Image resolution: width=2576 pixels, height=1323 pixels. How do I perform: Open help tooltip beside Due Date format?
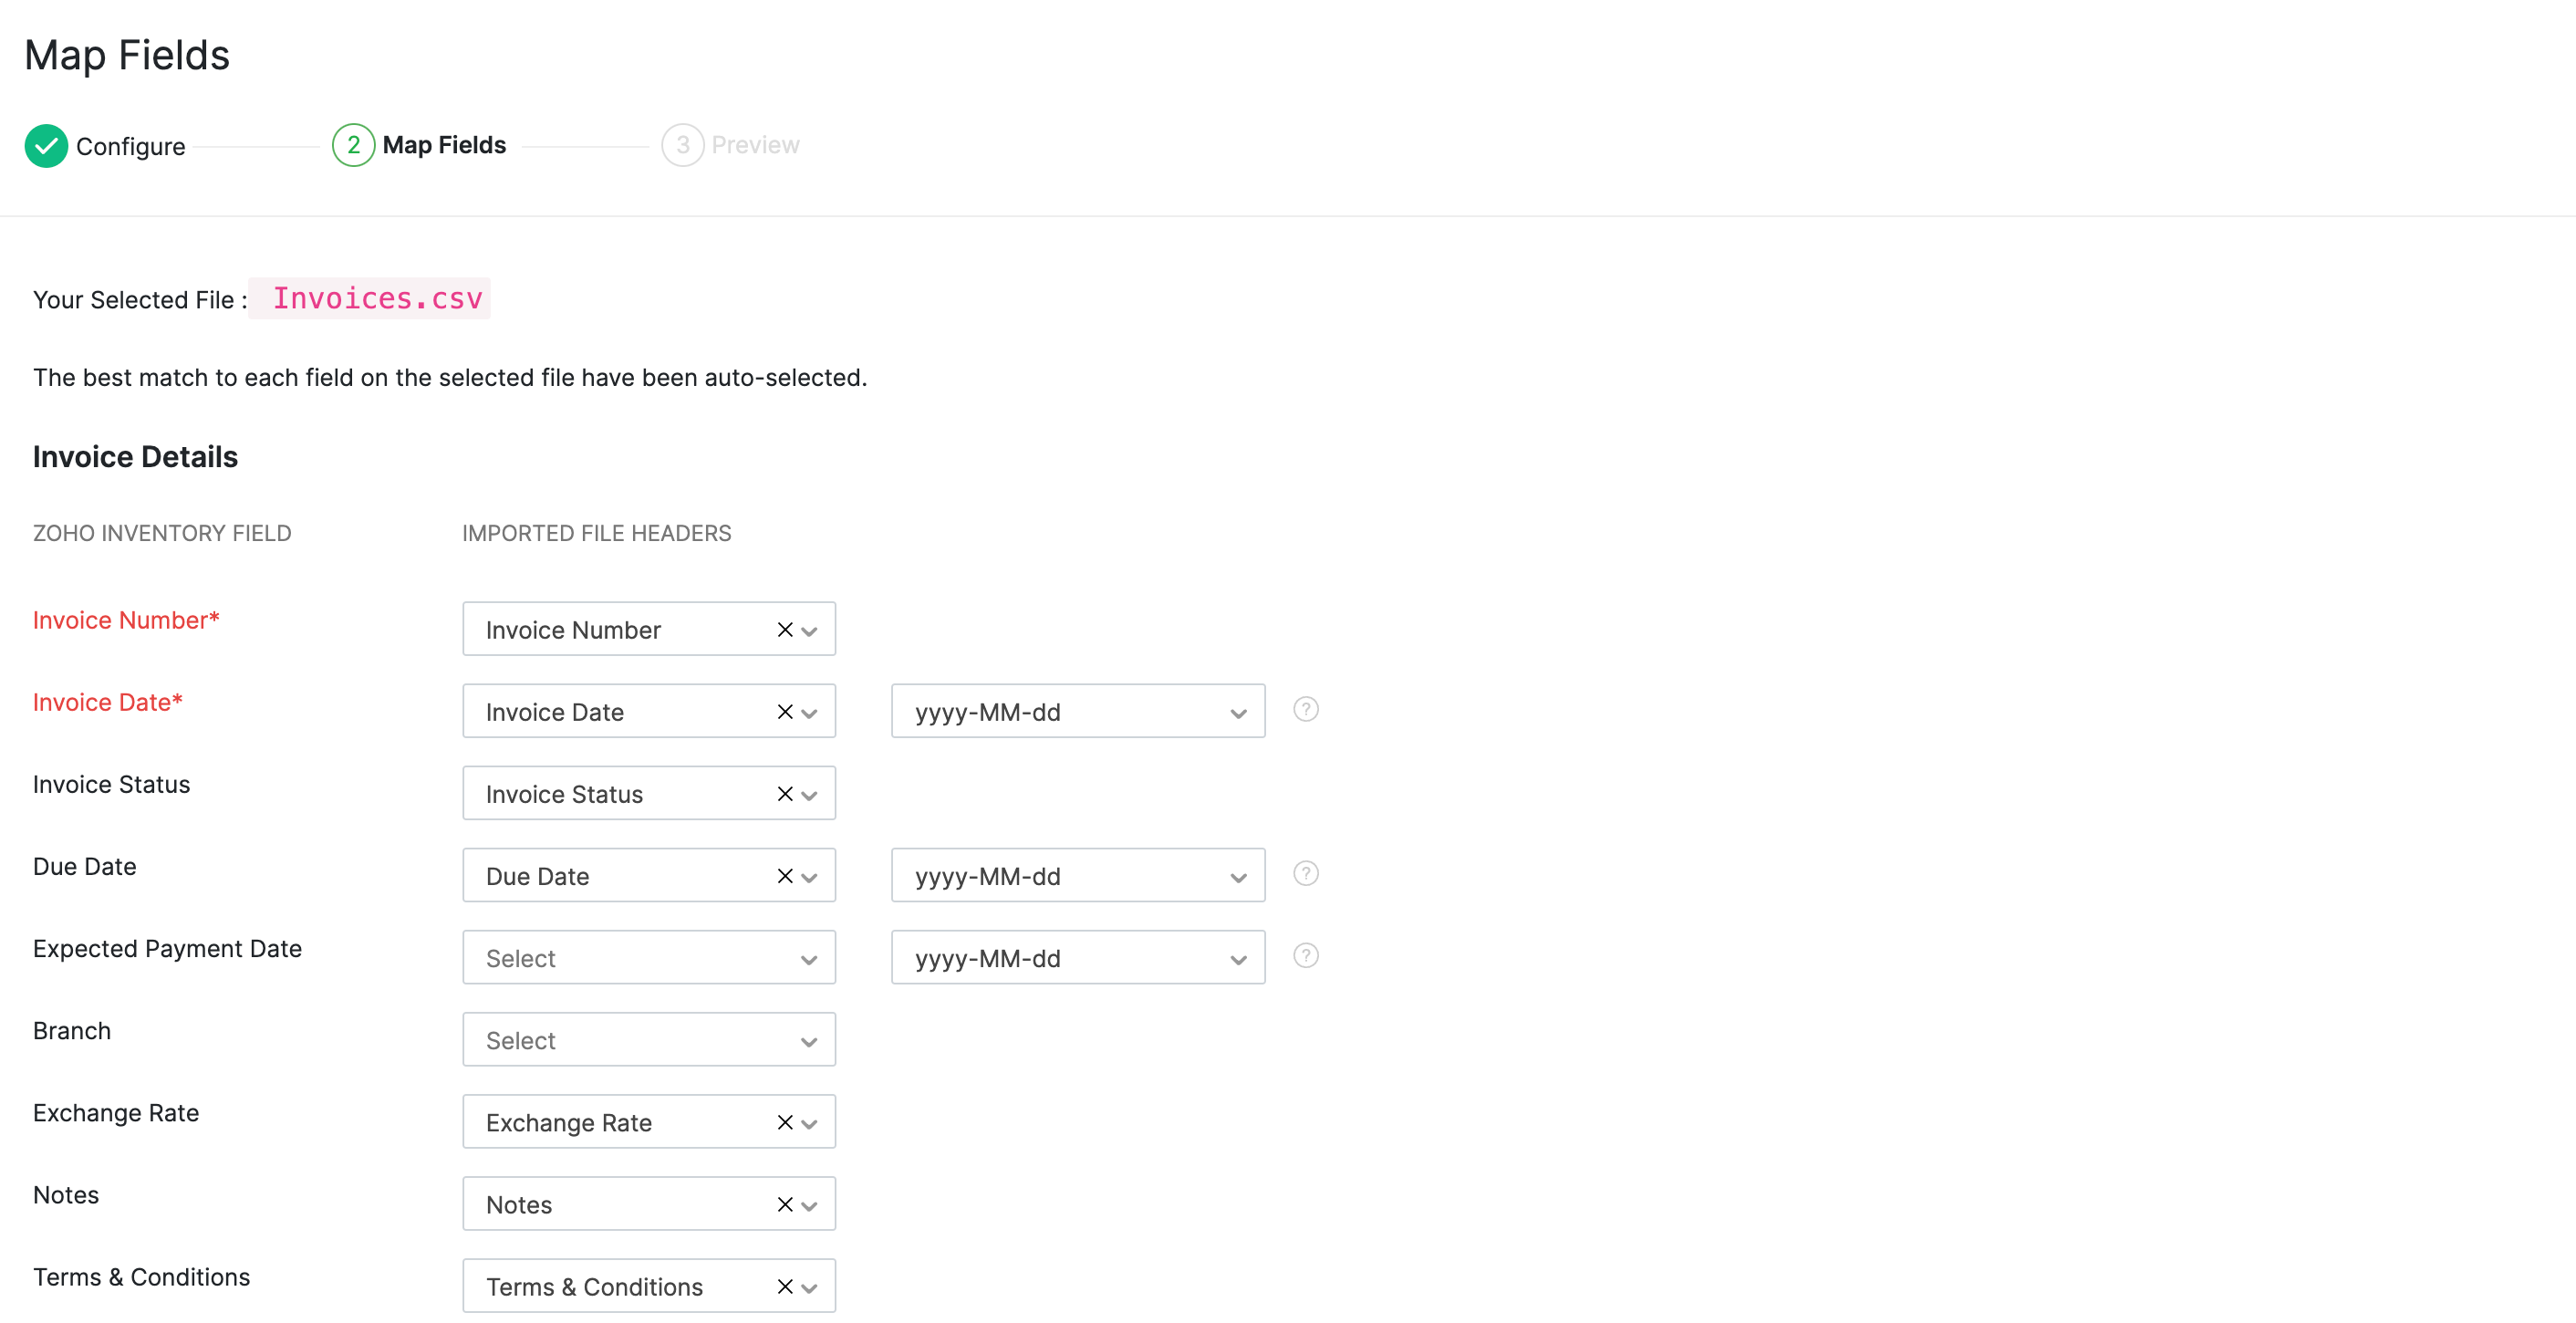[1306, 873]
